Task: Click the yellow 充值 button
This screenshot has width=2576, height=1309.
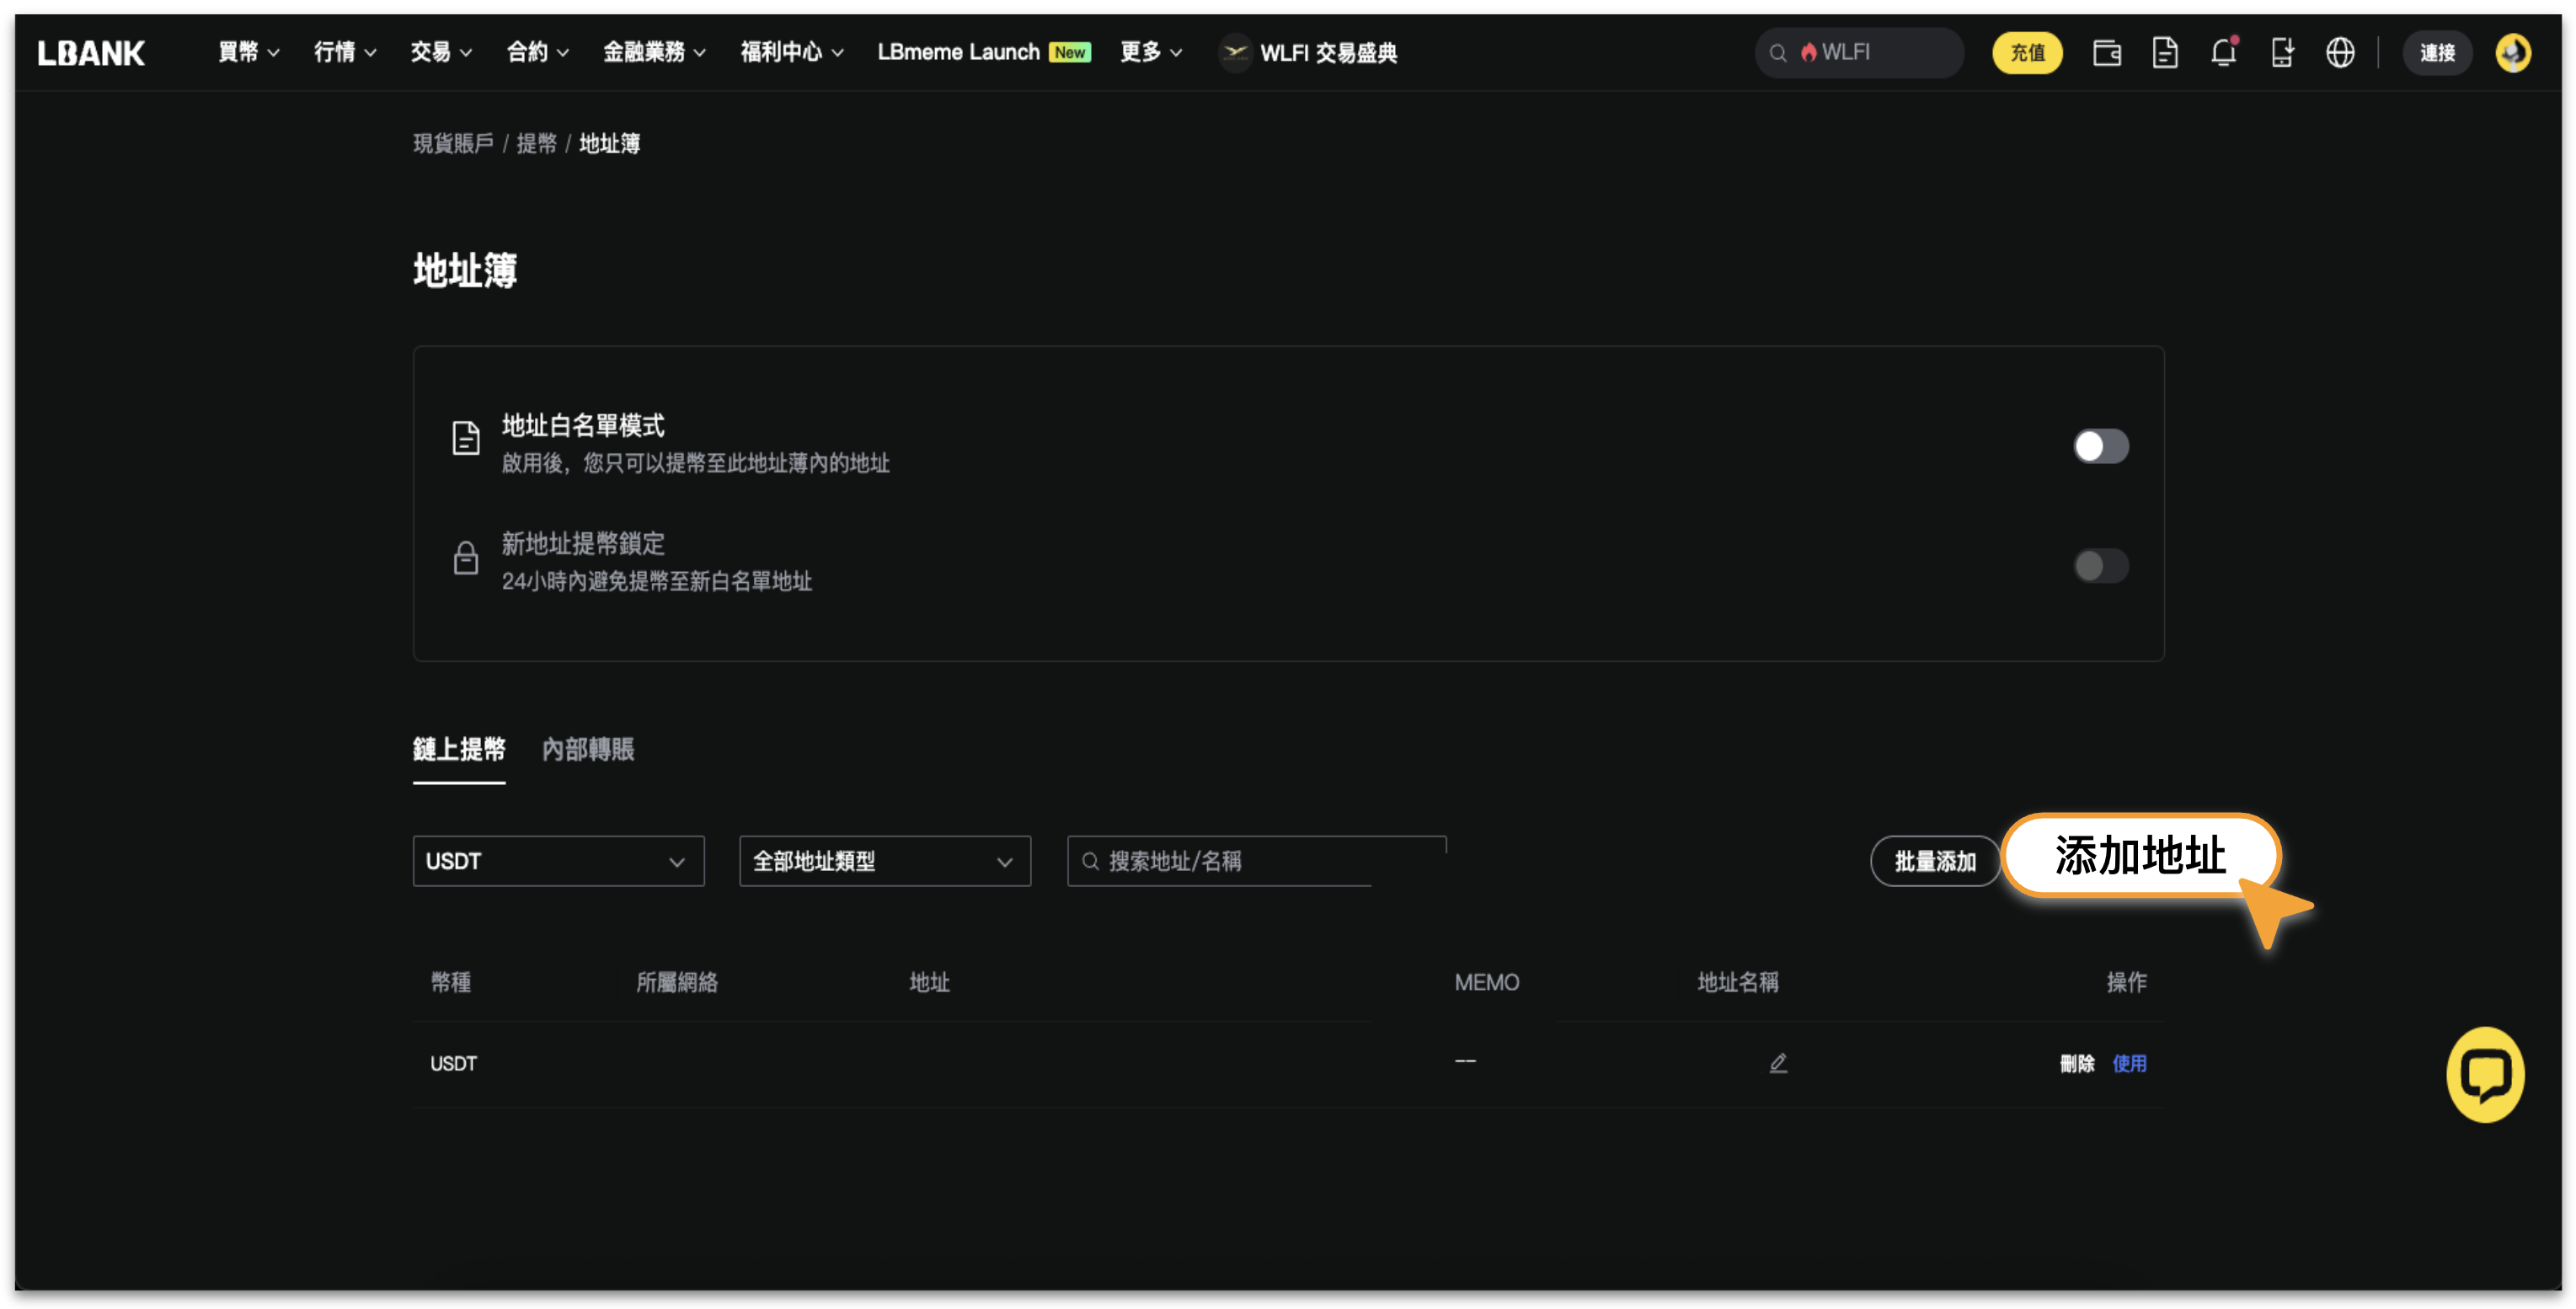Action: [2027, 52]
